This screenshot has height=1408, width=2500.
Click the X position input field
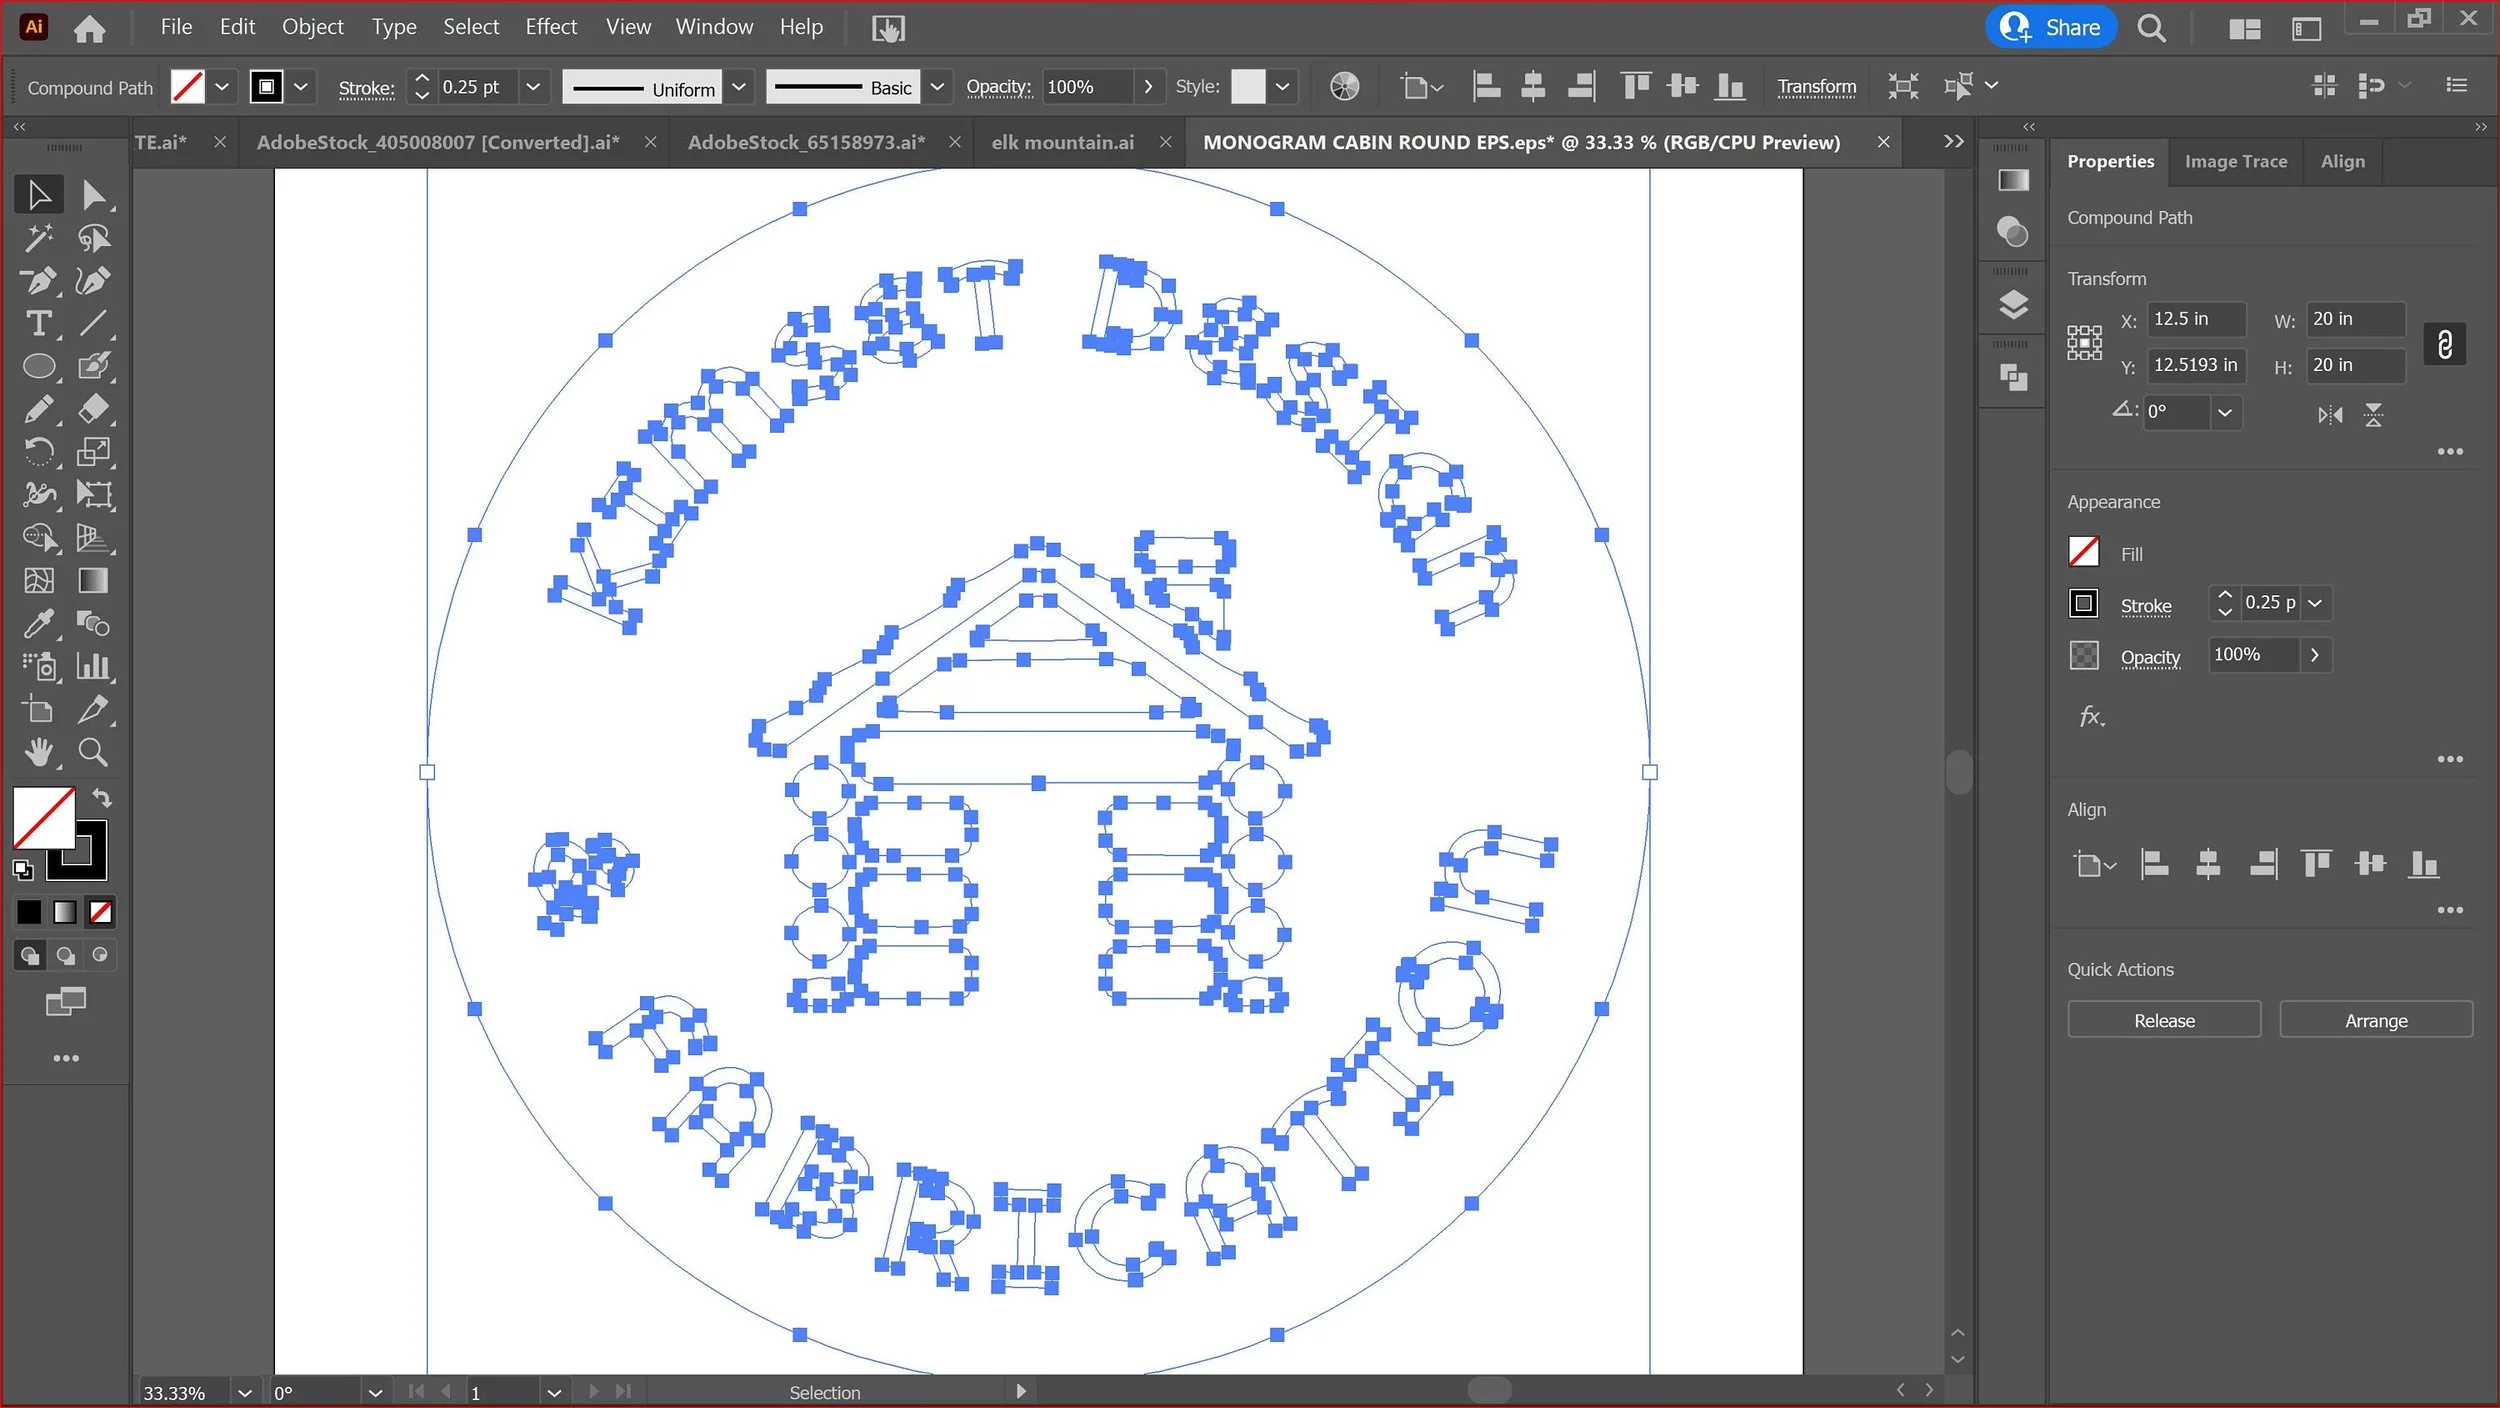[2195, 319]
